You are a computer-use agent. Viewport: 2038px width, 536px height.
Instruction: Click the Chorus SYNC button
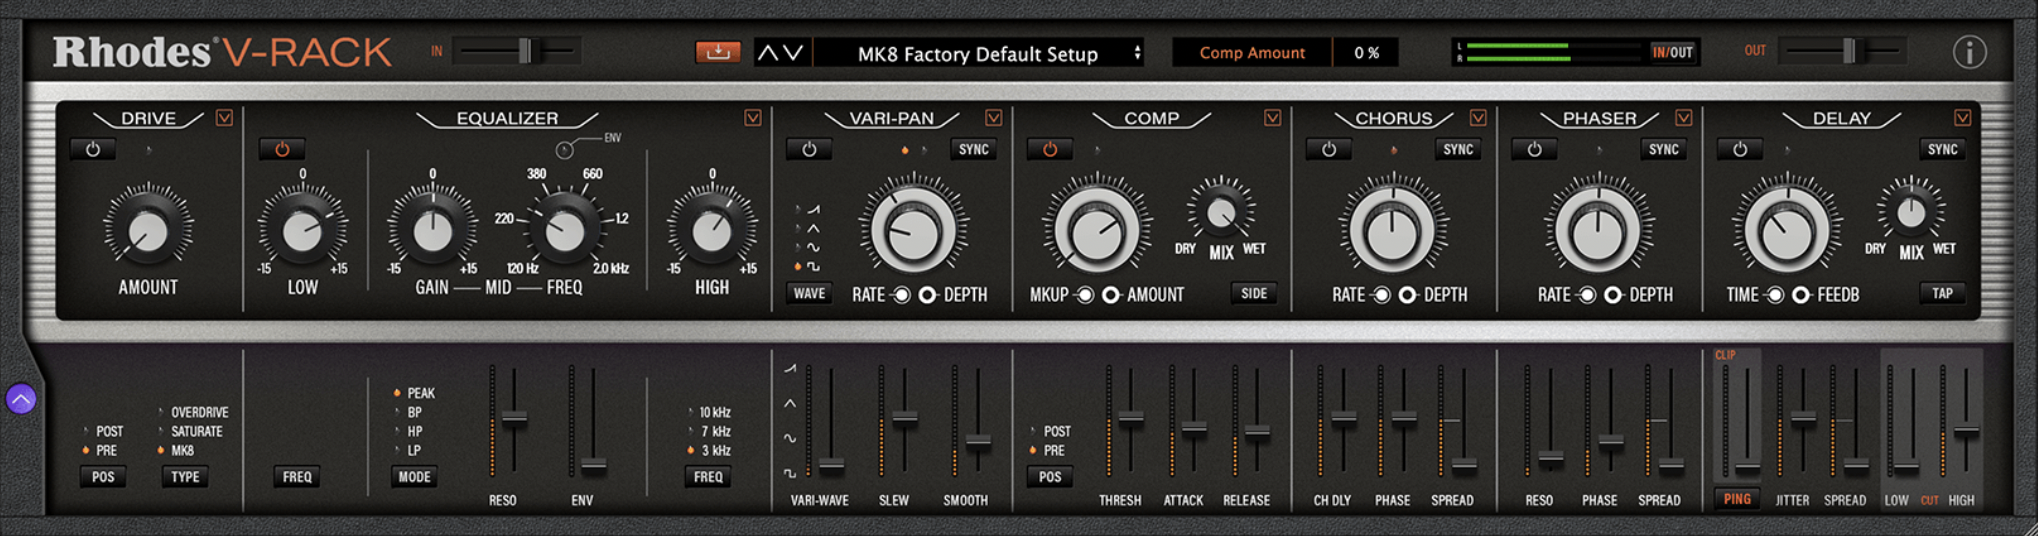(1458, 150)
